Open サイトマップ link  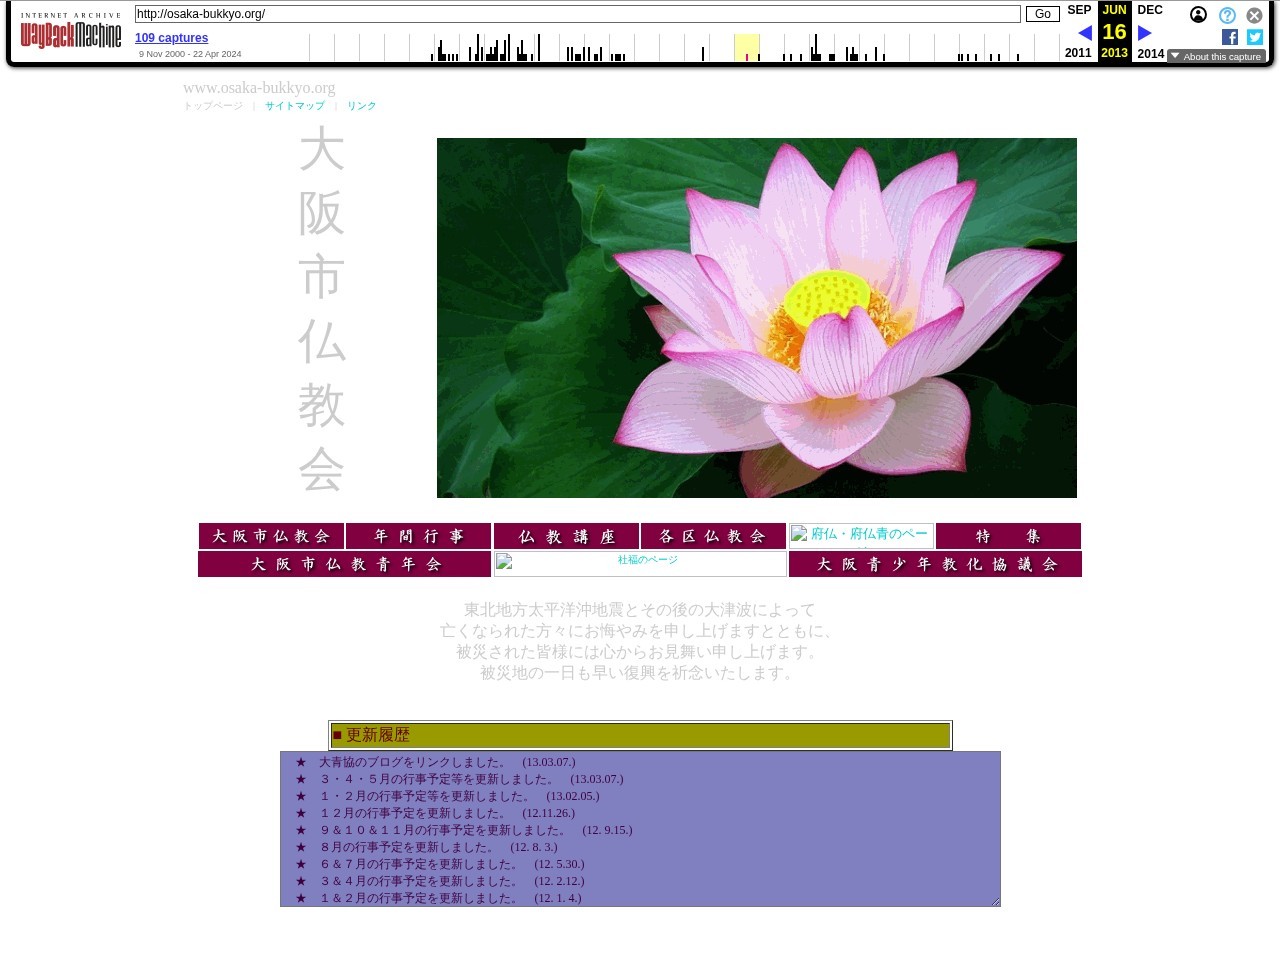(294, 106)
